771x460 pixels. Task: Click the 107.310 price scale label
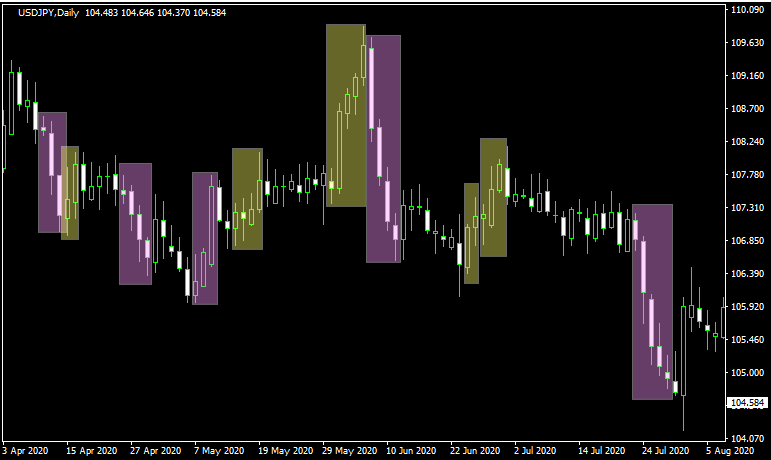[747, 208]
